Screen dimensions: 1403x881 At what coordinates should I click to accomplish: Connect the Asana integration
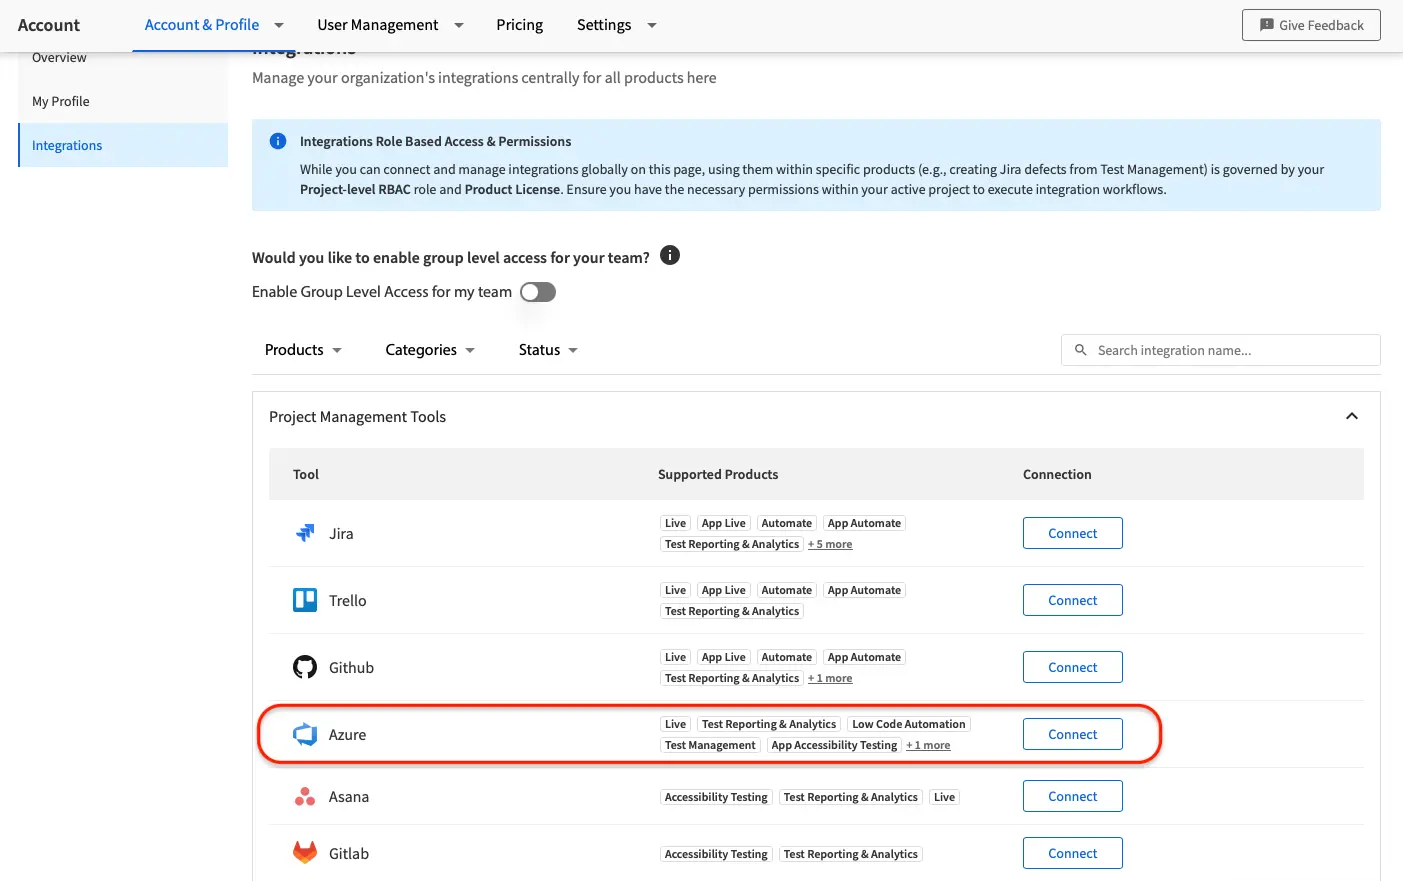1073,796
